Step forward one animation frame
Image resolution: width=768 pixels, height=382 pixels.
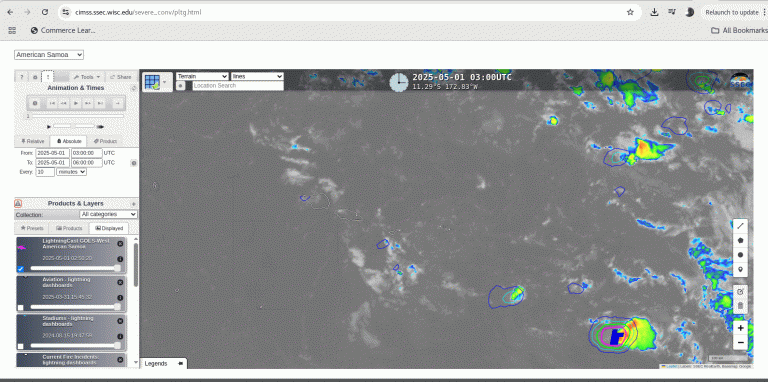point(88,103)
